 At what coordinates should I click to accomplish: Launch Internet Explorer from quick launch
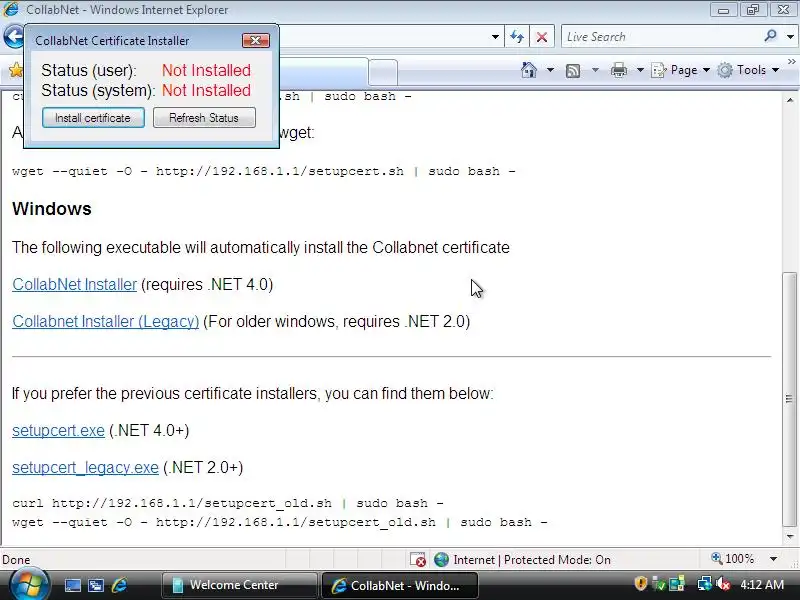(x=119, y=585)
